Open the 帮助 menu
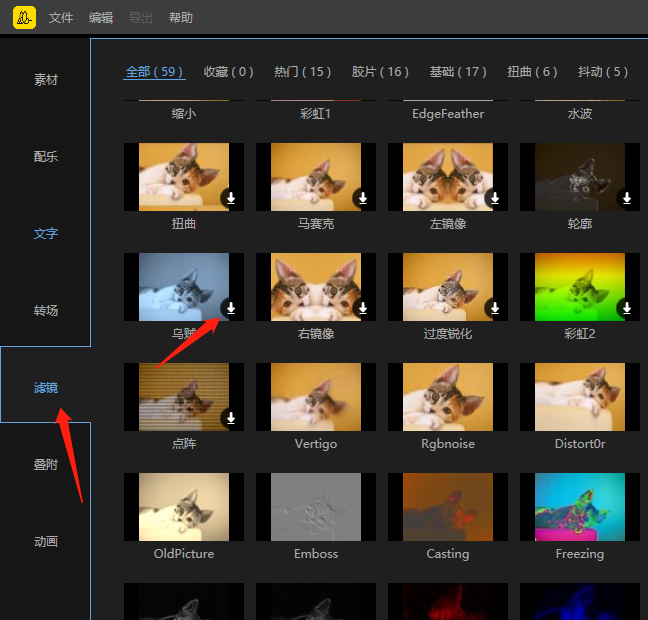This screenshot has height=620, width=648. pyautogui.click(x=181, y=18)
